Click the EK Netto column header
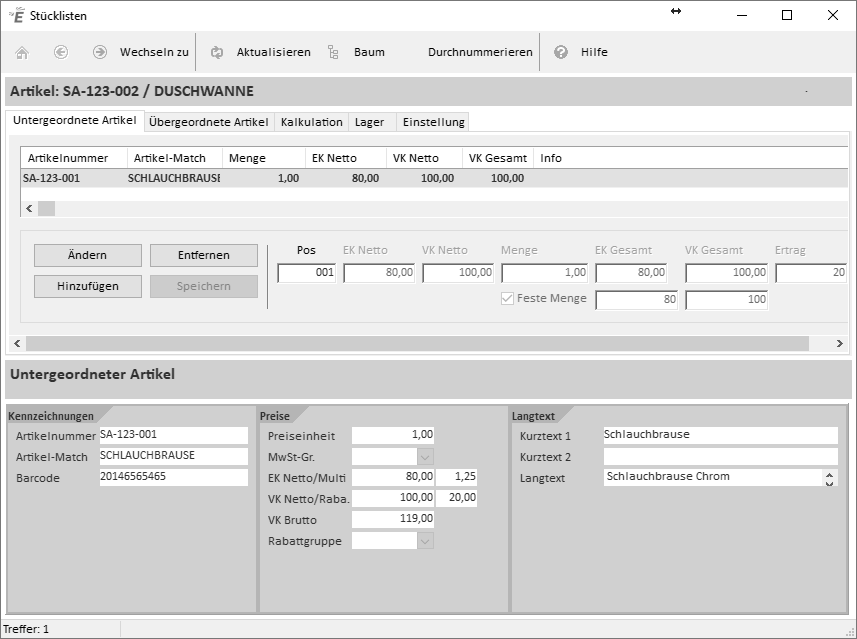 tap(345, 158)
